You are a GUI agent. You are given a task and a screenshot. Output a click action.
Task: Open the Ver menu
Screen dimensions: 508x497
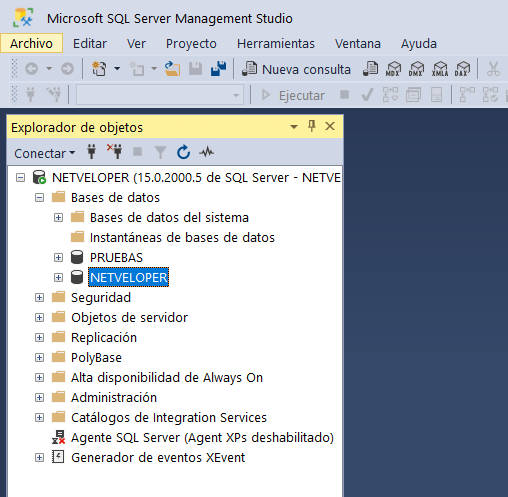point(136,43)
